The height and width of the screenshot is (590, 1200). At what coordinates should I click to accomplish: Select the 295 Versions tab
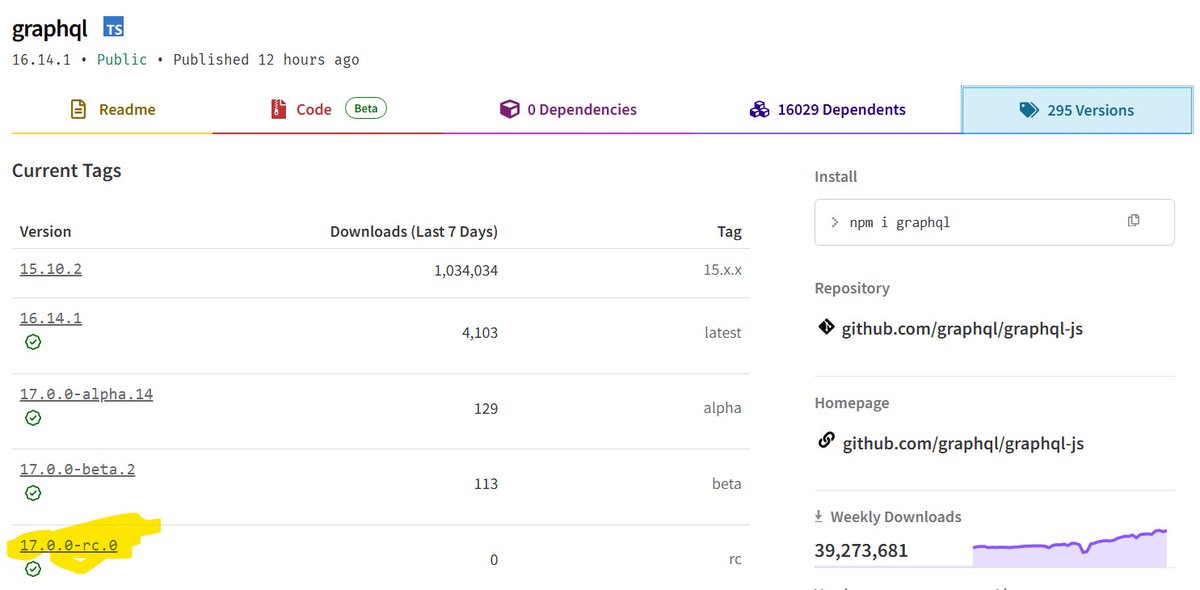[x=1077, y=110]
